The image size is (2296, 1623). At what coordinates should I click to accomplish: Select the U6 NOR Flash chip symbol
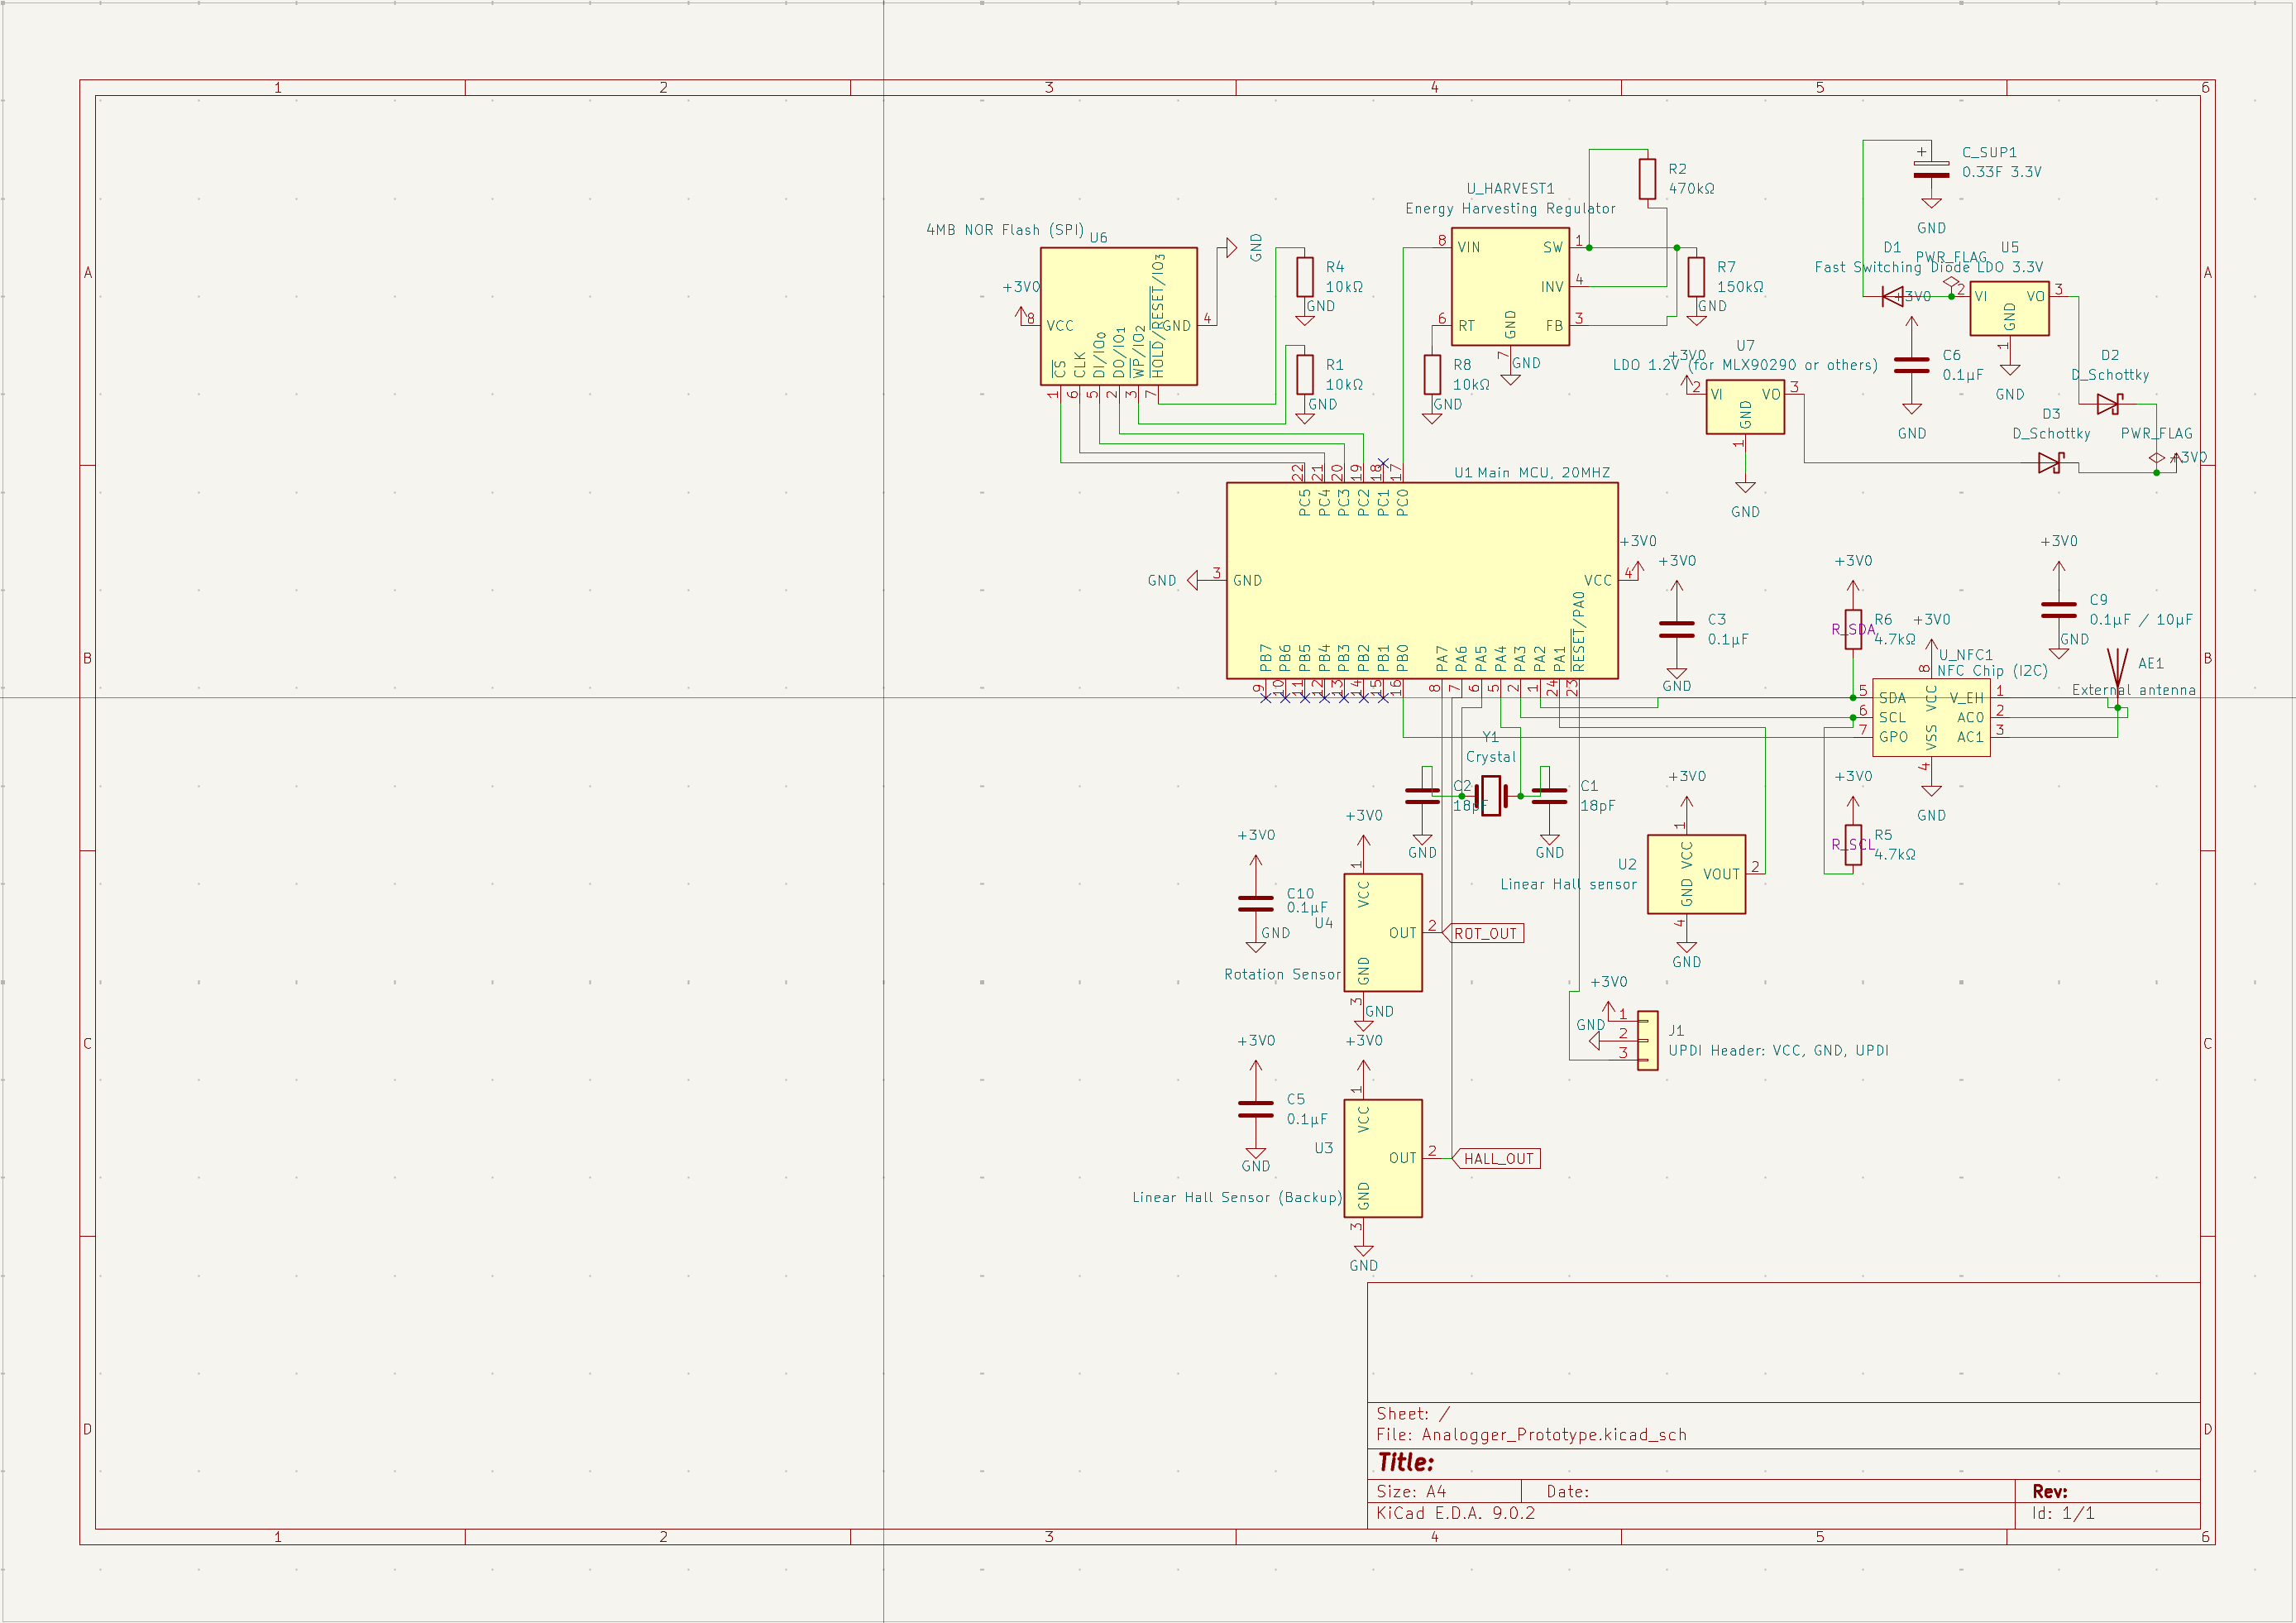(x=1118, y=316)
